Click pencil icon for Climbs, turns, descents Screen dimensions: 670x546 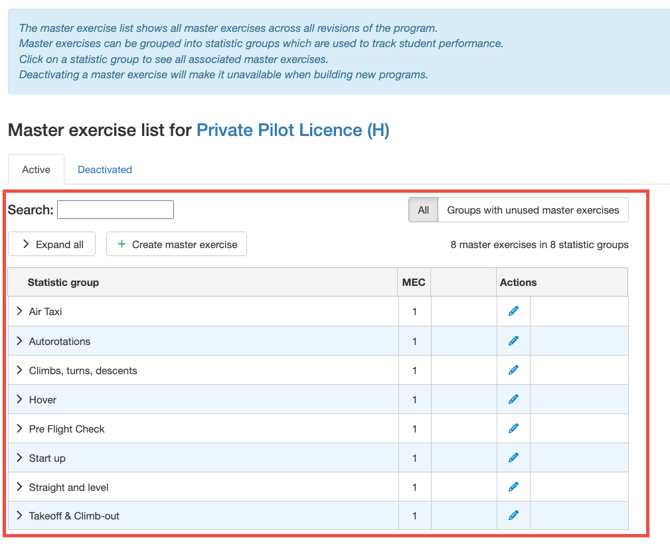point(513,370)
